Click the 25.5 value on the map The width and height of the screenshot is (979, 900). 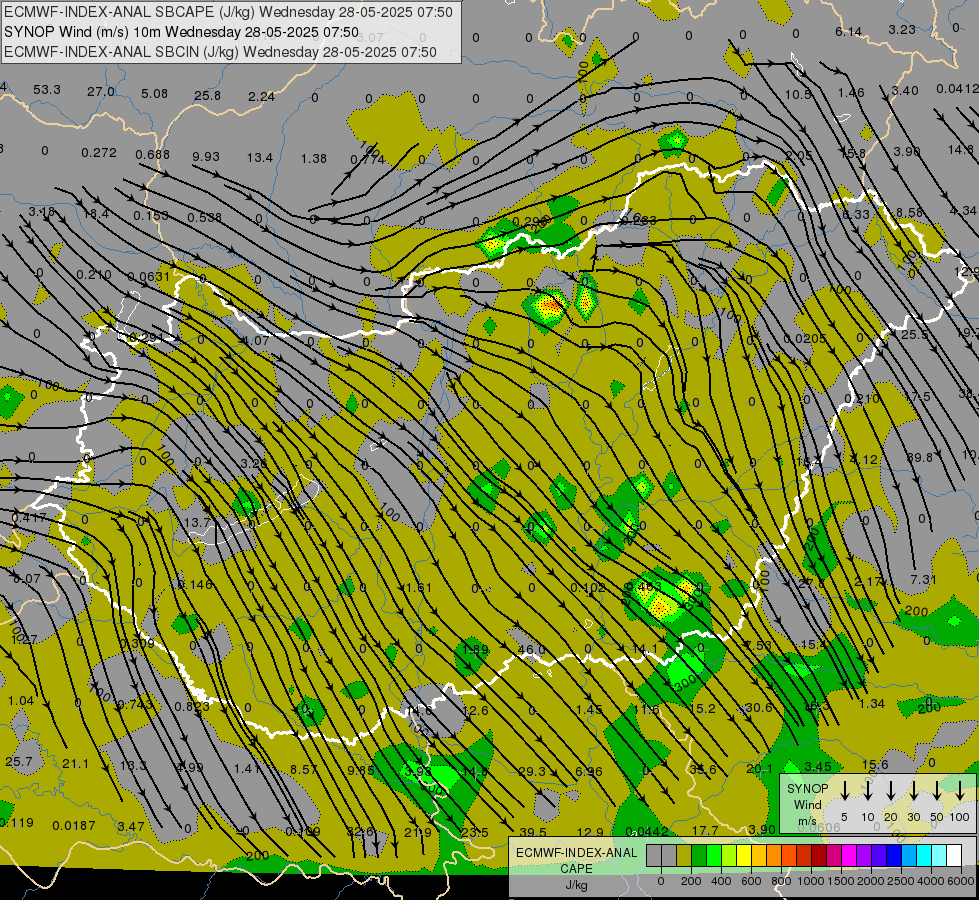click(x=914, y=335)
